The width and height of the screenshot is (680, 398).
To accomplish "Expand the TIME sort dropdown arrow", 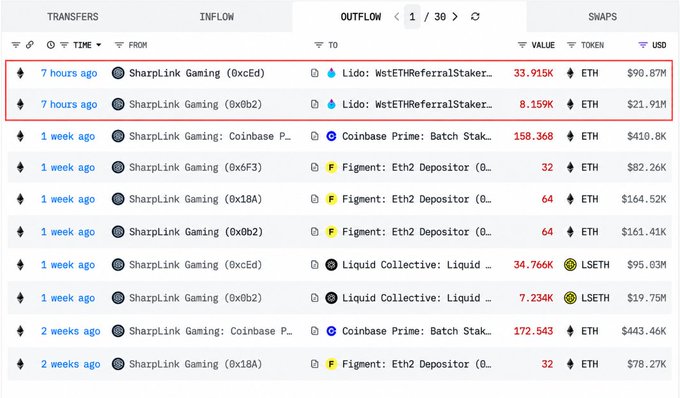I will click(x=98, y=45).
